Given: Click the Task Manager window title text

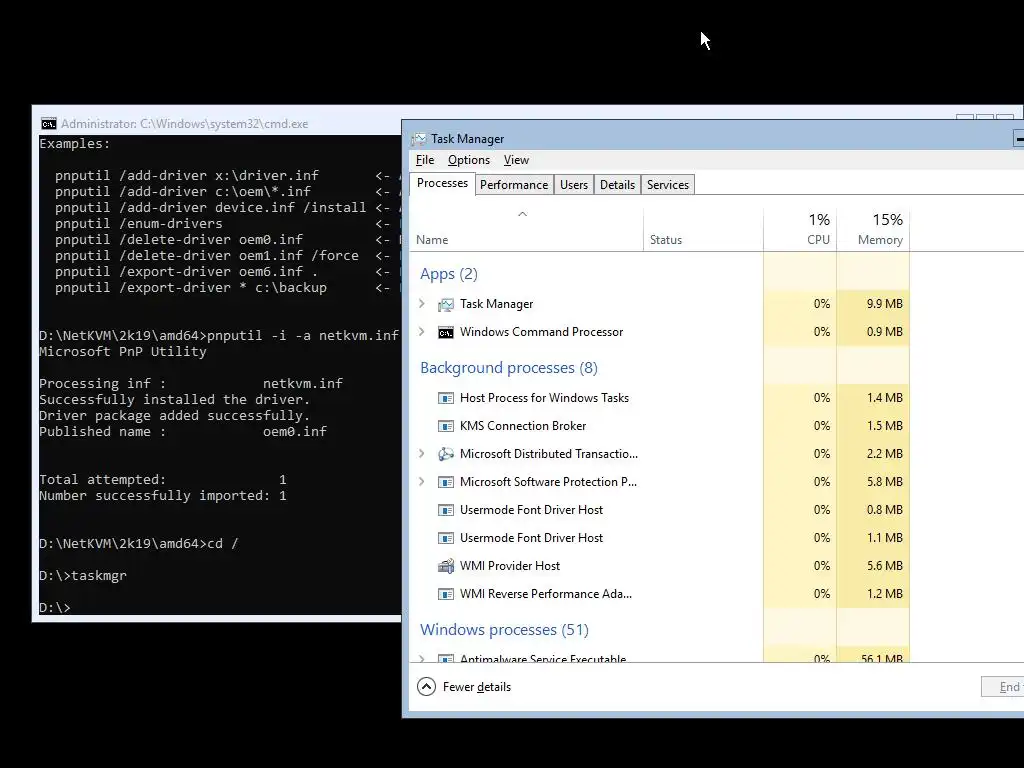Looking at the screenshot, I should pyautogui.click(x=467, y=139).
